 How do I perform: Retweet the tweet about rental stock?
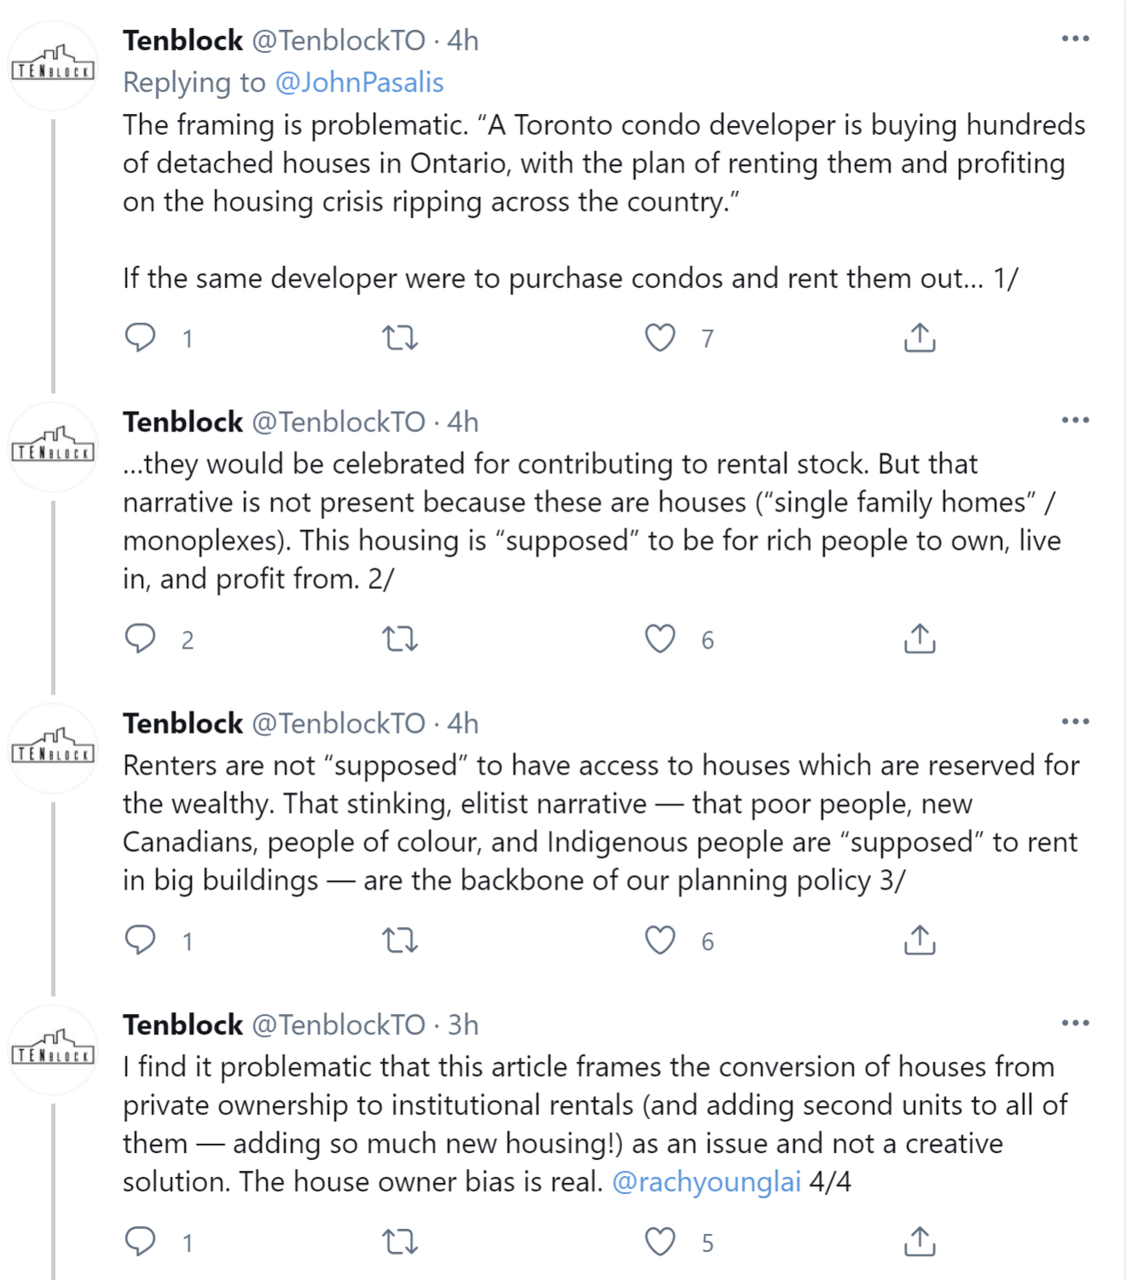[400, 639]
